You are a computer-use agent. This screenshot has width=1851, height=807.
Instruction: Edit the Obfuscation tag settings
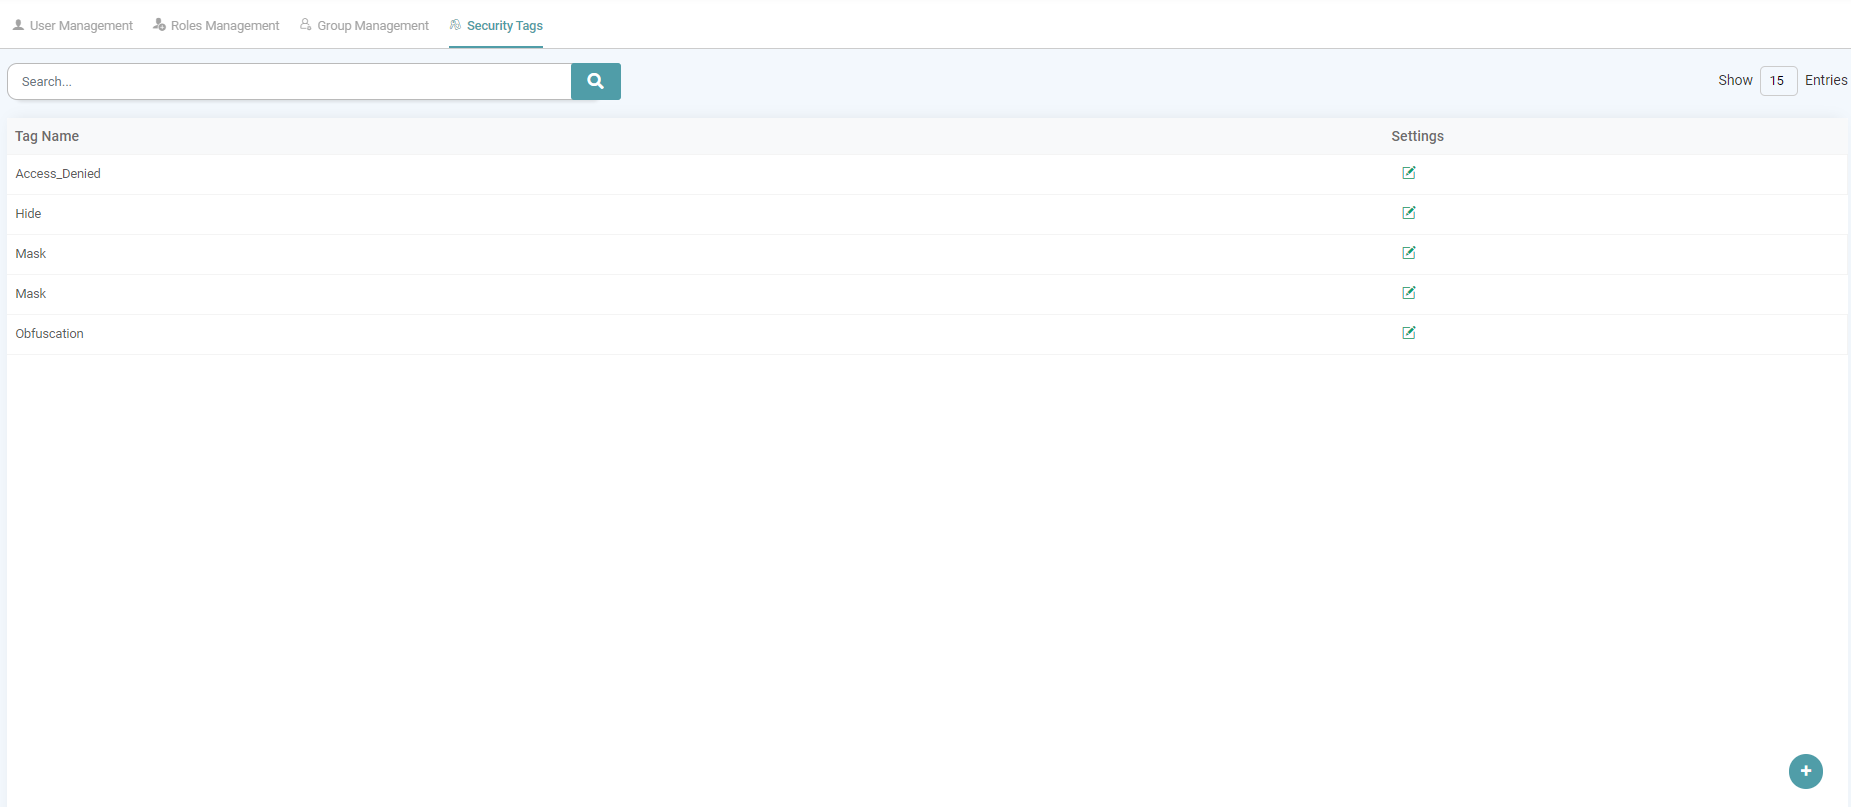pyautogui.click(x=1408, y=333)
